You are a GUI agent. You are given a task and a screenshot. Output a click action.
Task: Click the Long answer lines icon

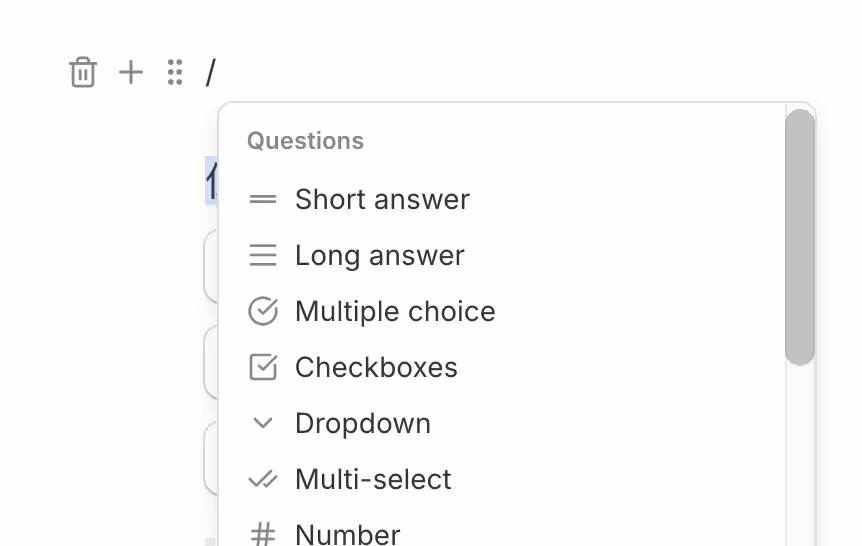(x=262, y=256)
